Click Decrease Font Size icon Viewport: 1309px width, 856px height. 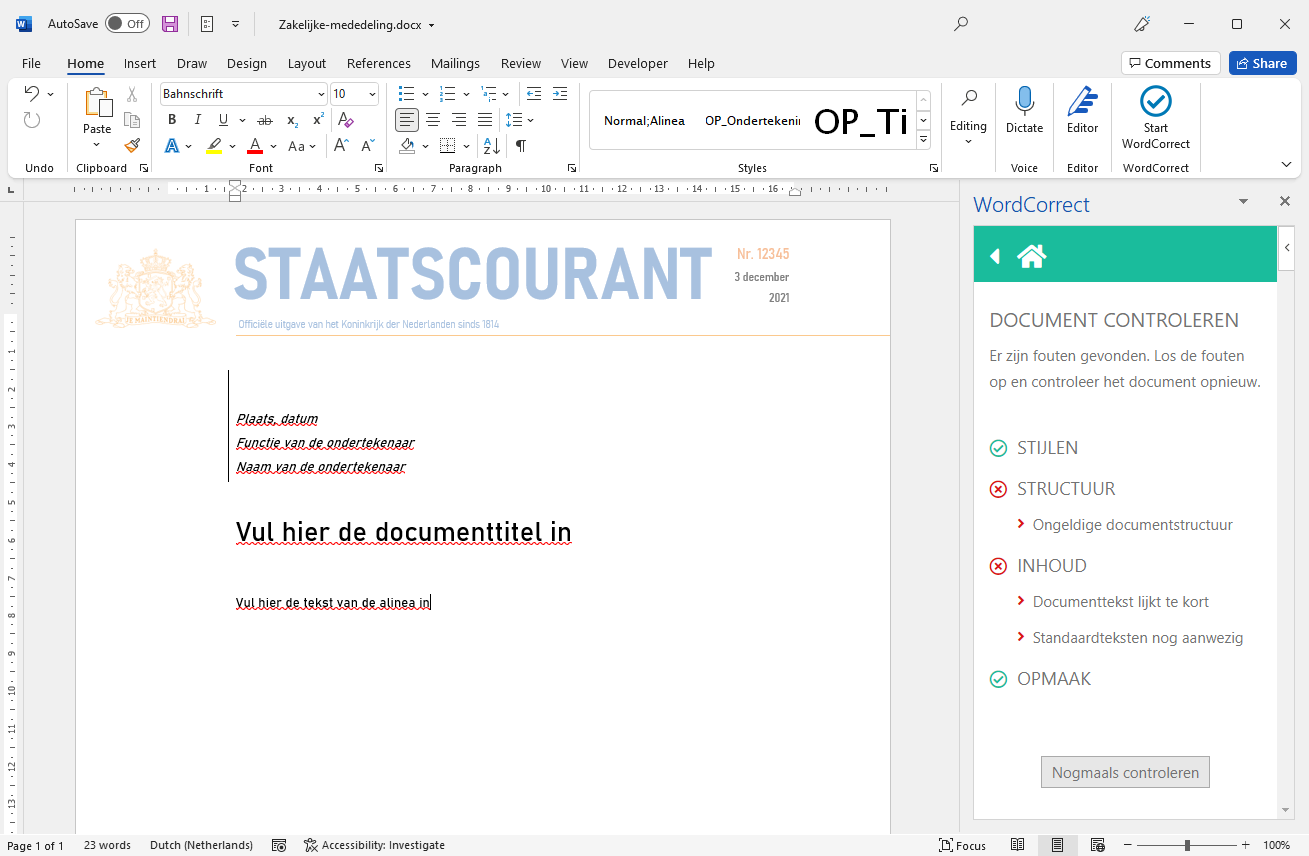pyautogui.click(x=367, y=146)
